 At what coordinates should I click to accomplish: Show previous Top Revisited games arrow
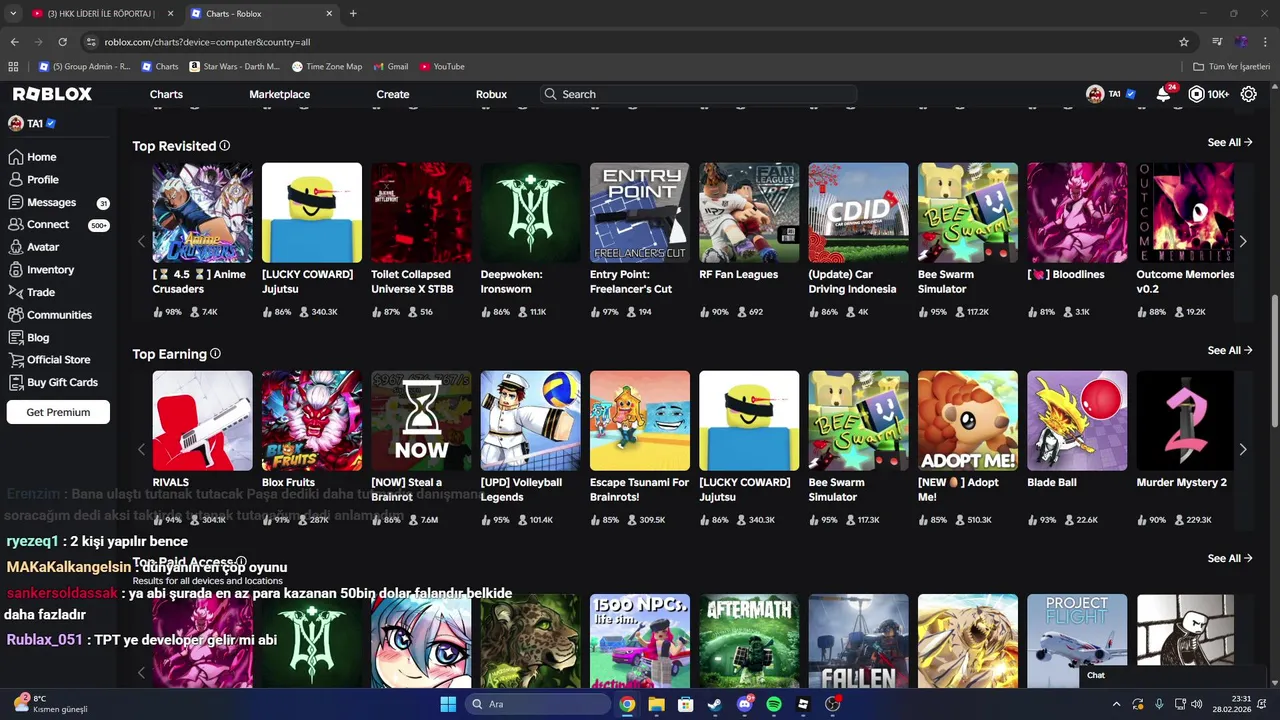click(141, 241)
